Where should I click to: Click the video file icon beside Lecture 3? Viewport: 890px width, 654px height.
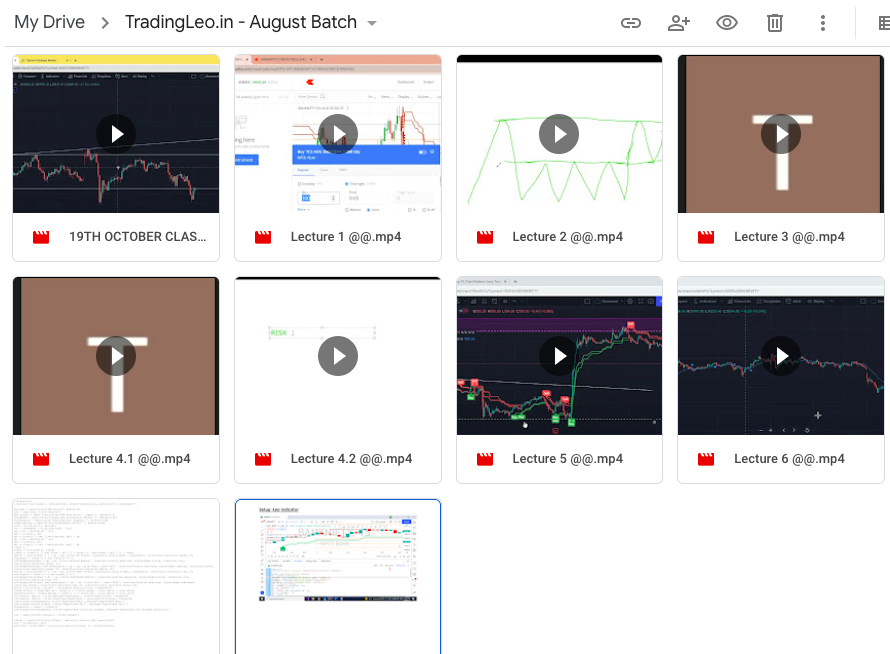(x=706, y=237)
